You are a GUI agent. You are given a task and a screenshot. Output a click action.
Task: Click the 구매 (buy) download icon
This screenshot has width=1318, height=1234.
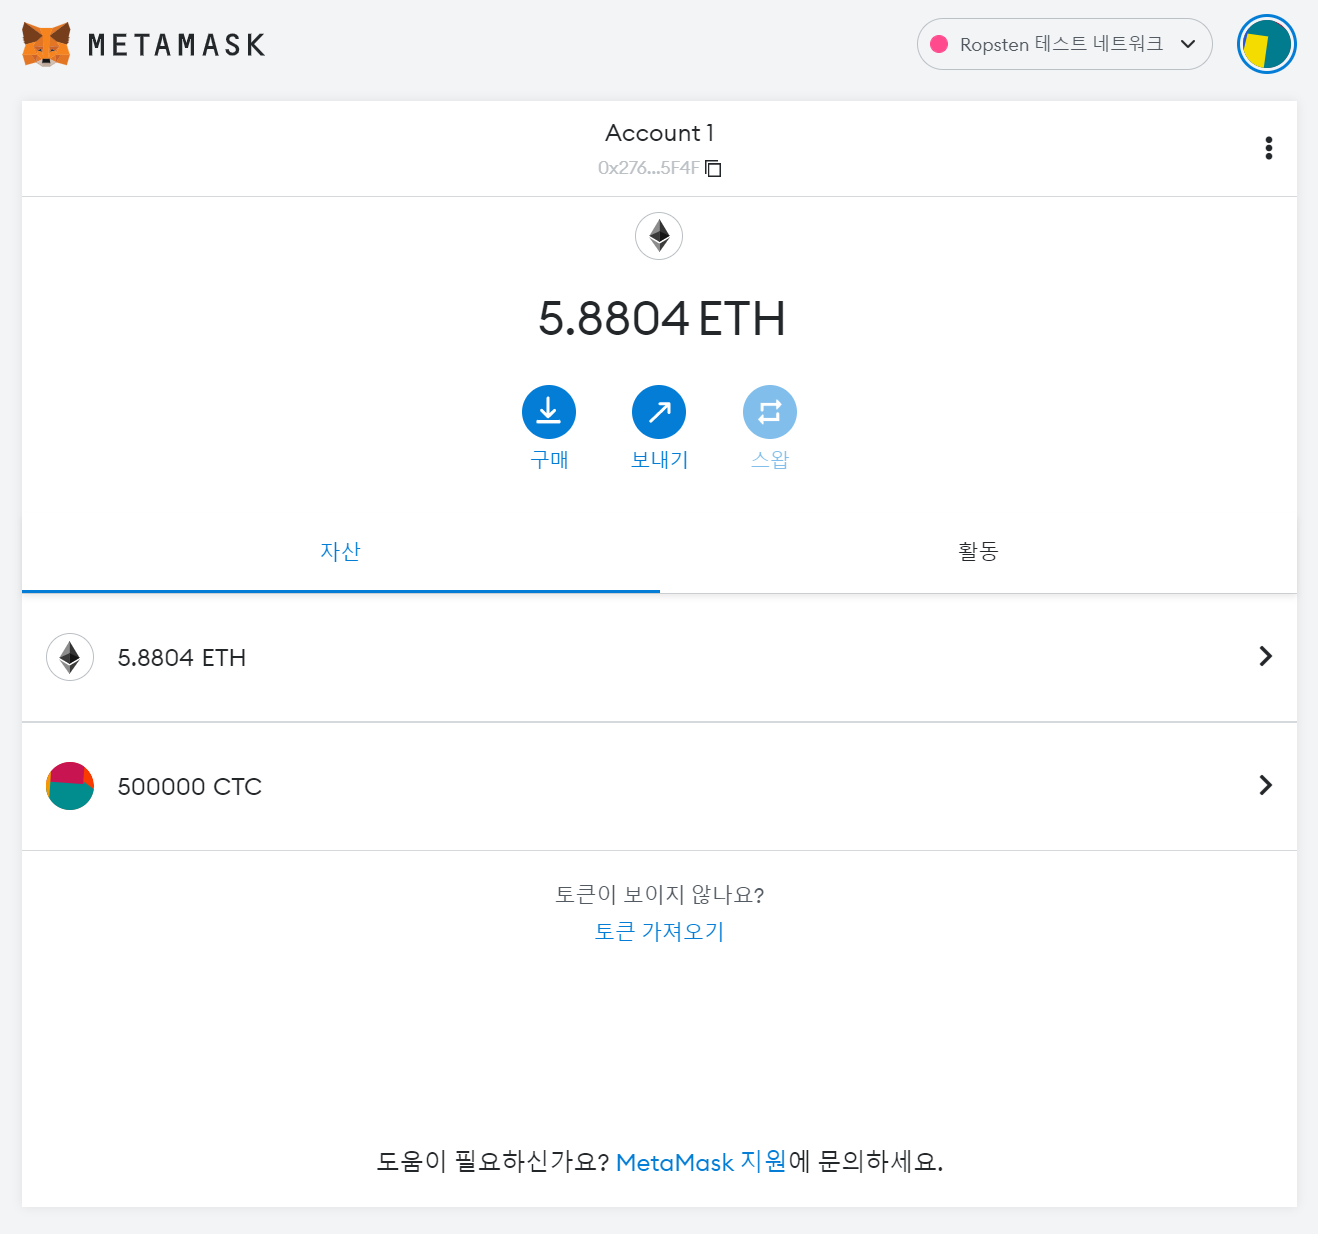click(x=549, y=412)
